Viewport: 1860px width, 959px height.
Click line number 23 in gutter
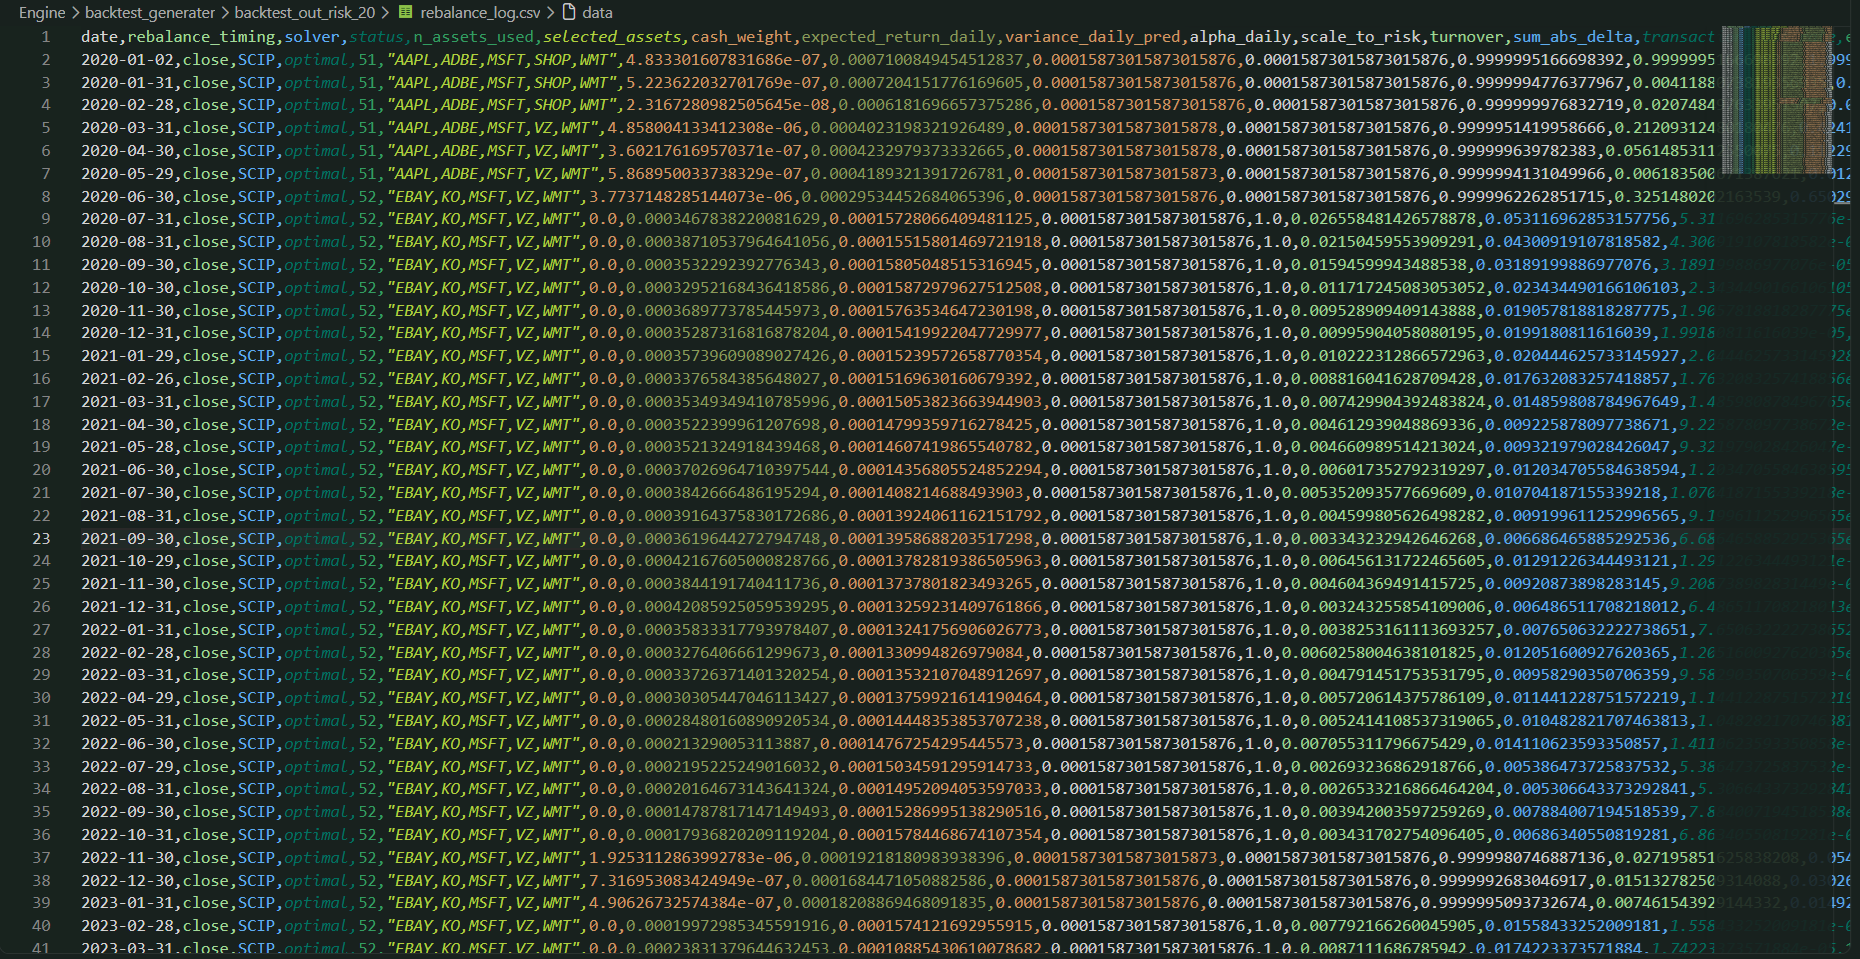(x=41, y=538)
